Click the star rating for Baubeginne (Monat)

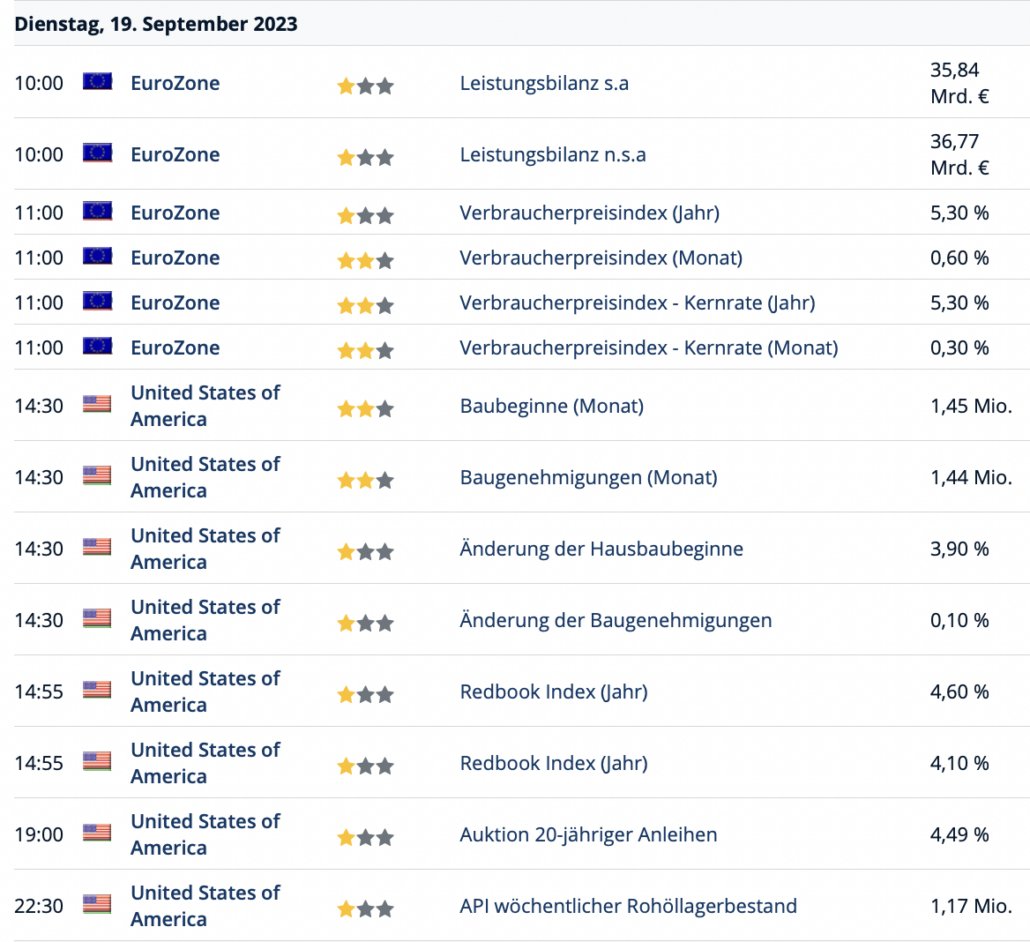pyautogui.click(x=365, y=409)
